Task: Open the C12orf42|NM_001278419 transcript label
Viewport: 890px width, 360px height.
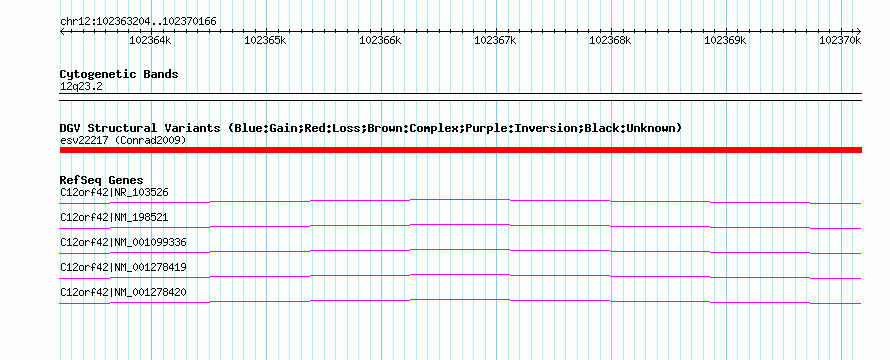Action: pyautogui.click(x=123, y=267)
